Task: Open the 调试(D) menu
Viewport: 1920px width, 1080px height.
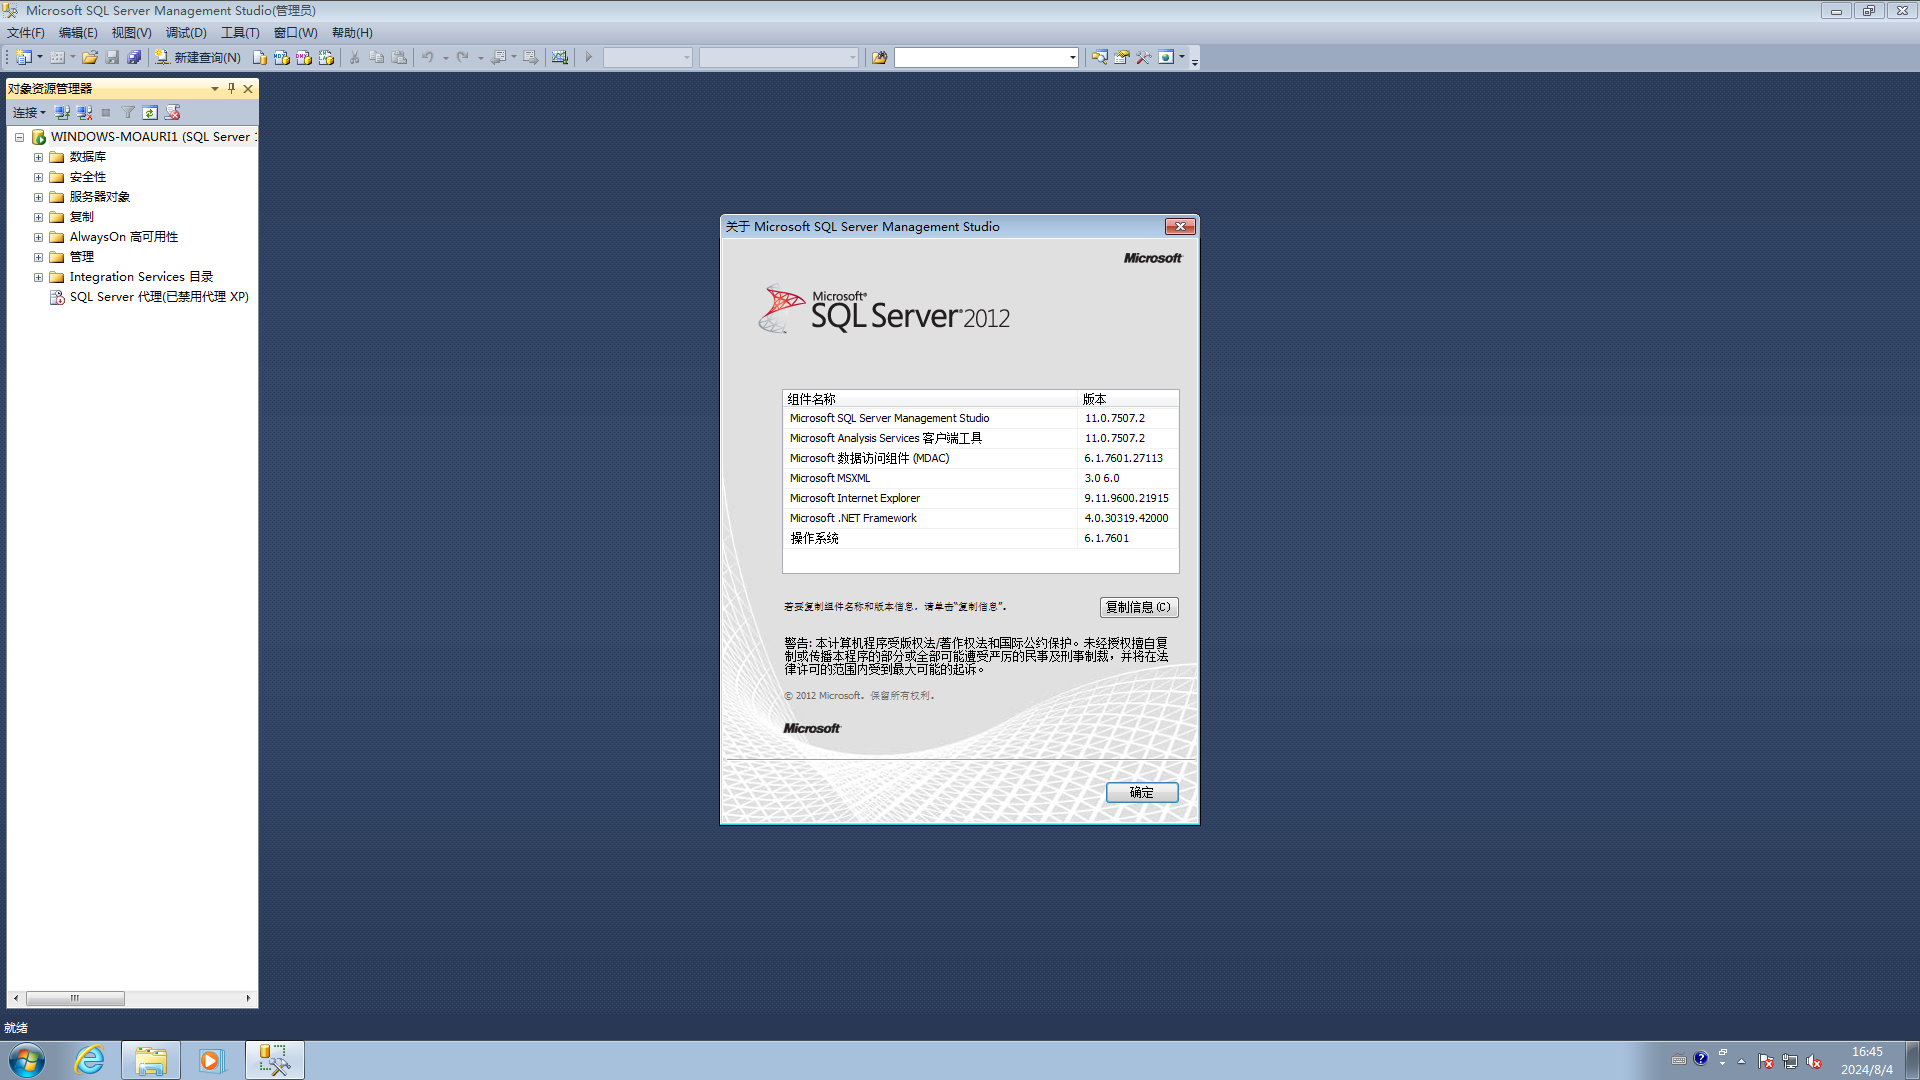Action: [x=186, y=33]
